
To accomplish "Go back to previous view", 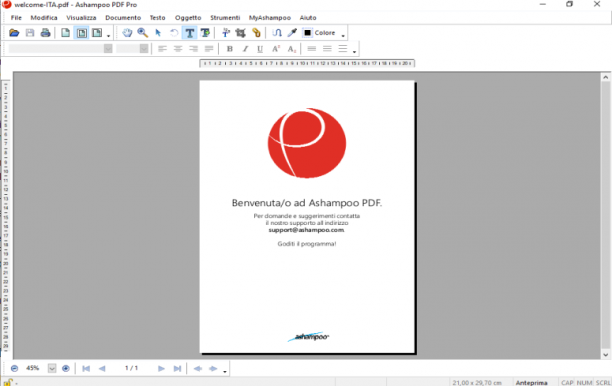I will (x=197, y=368).
